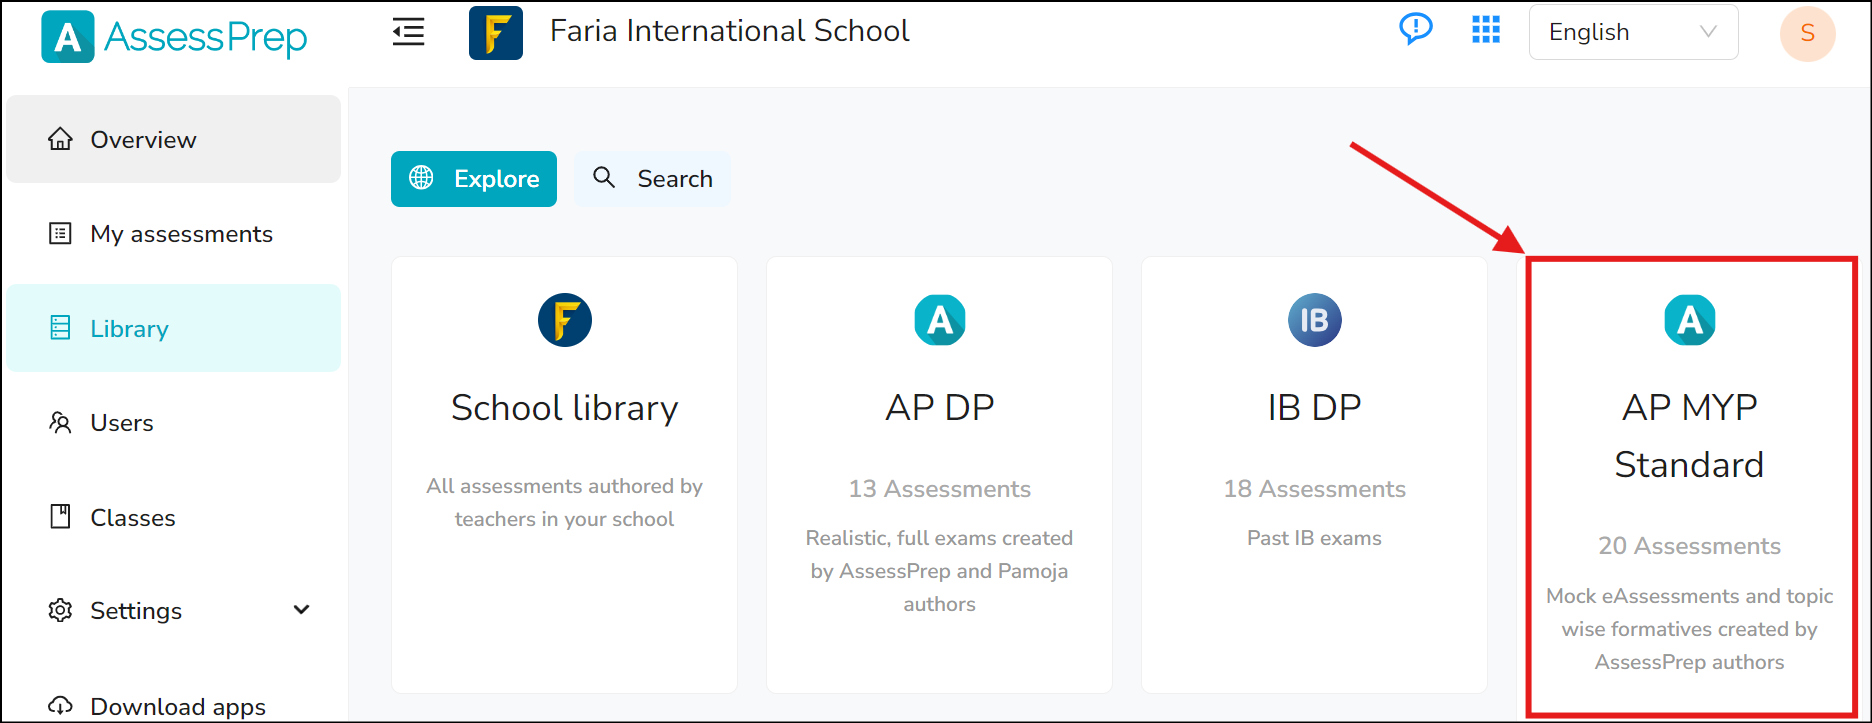
Task: Switch to the Explore tab
Action: [x=474, y=179]
